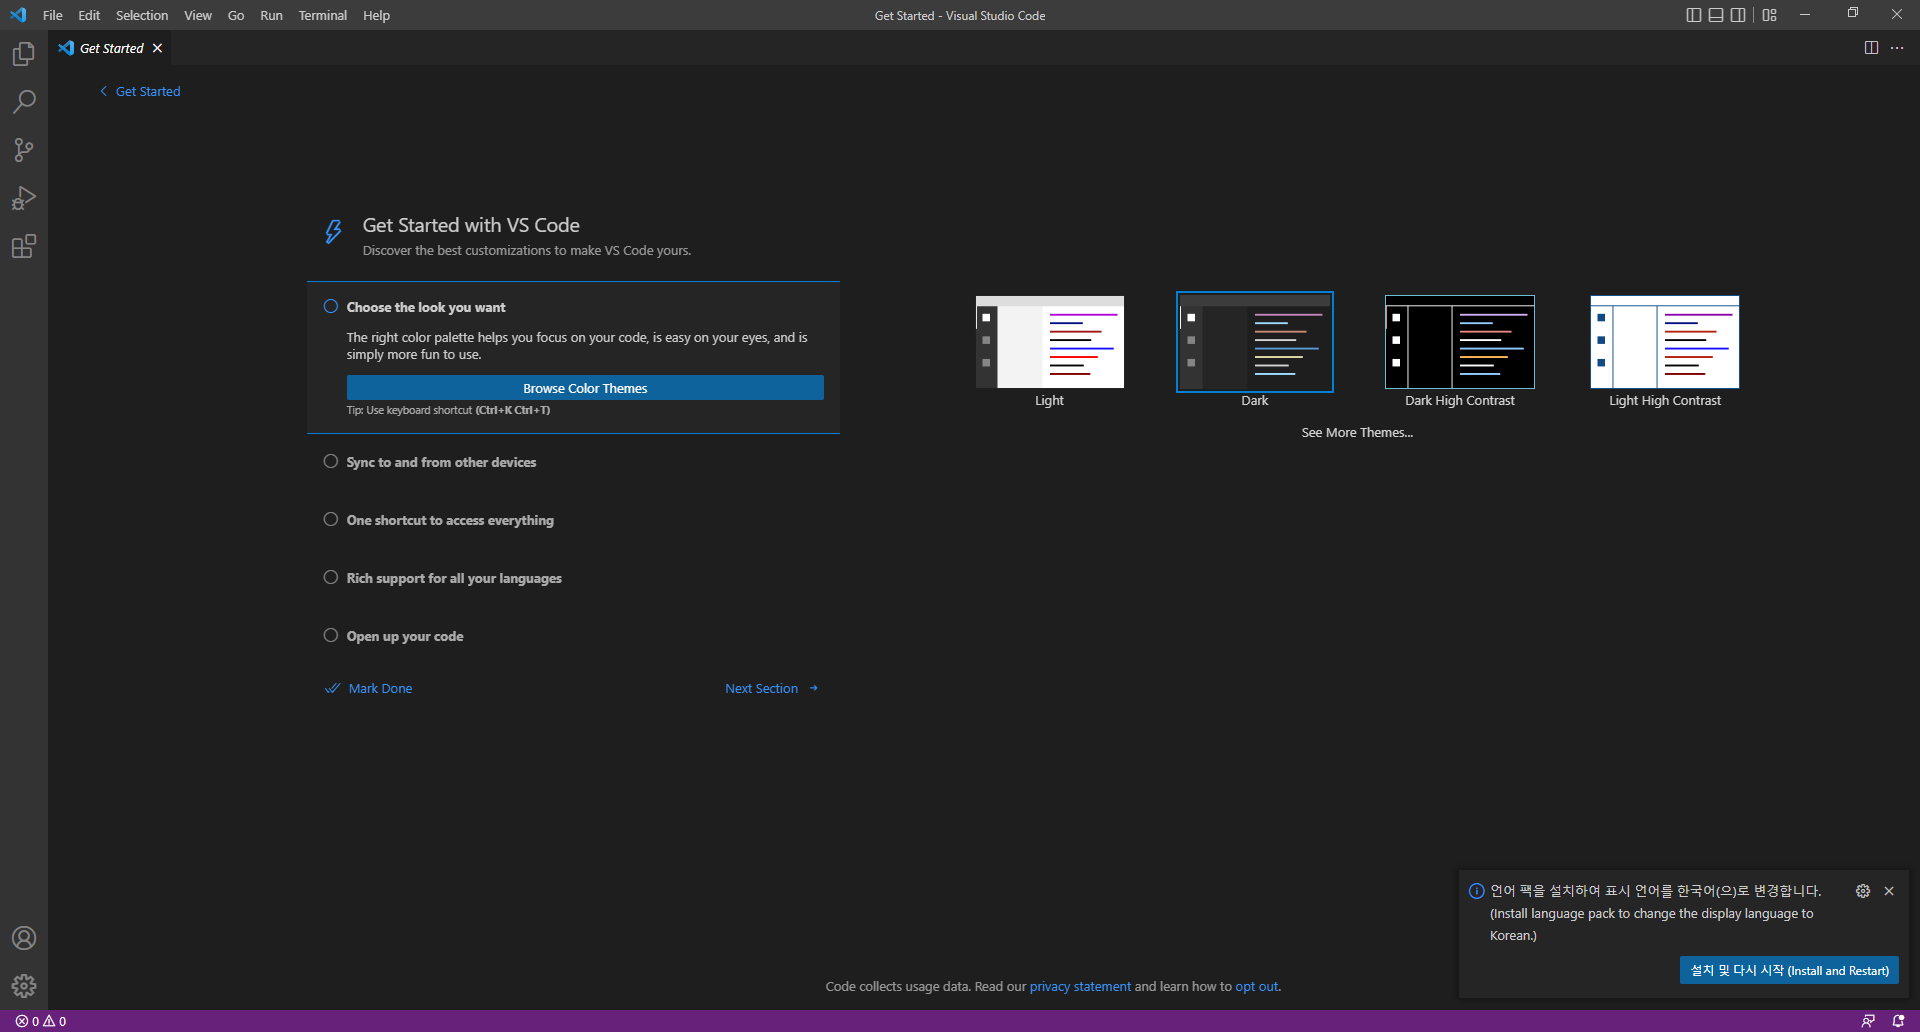Select the Dark theme preview

1255,342
